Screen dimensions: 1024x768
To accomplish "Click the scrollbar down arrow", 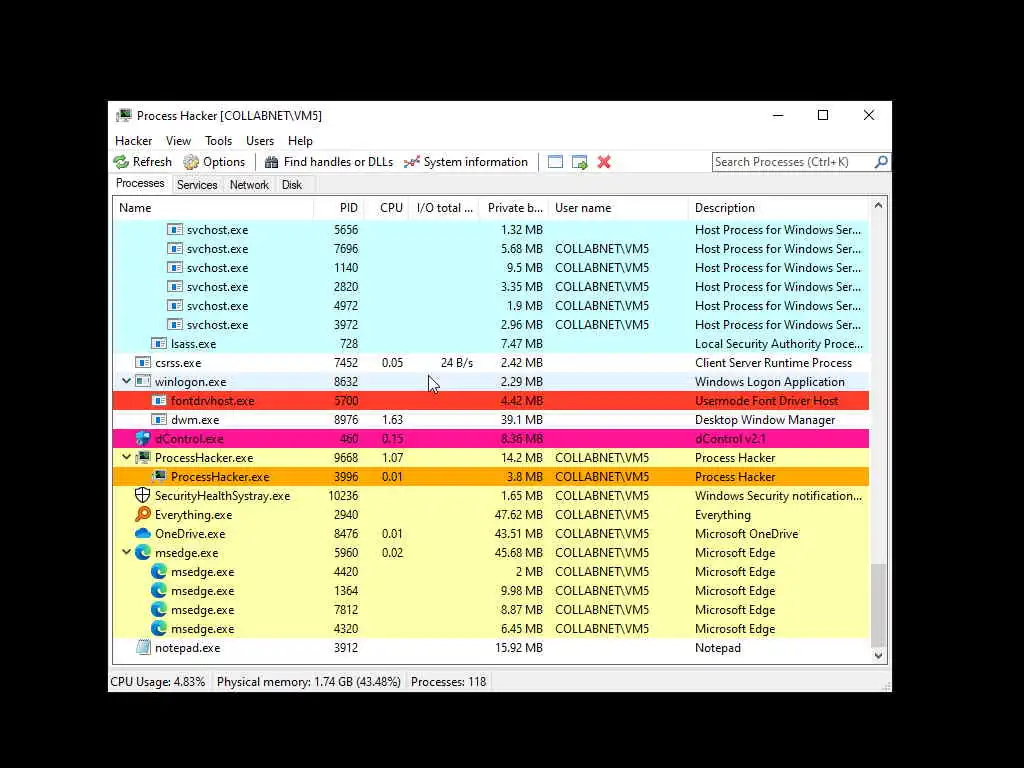I will (x=878, y=655).
